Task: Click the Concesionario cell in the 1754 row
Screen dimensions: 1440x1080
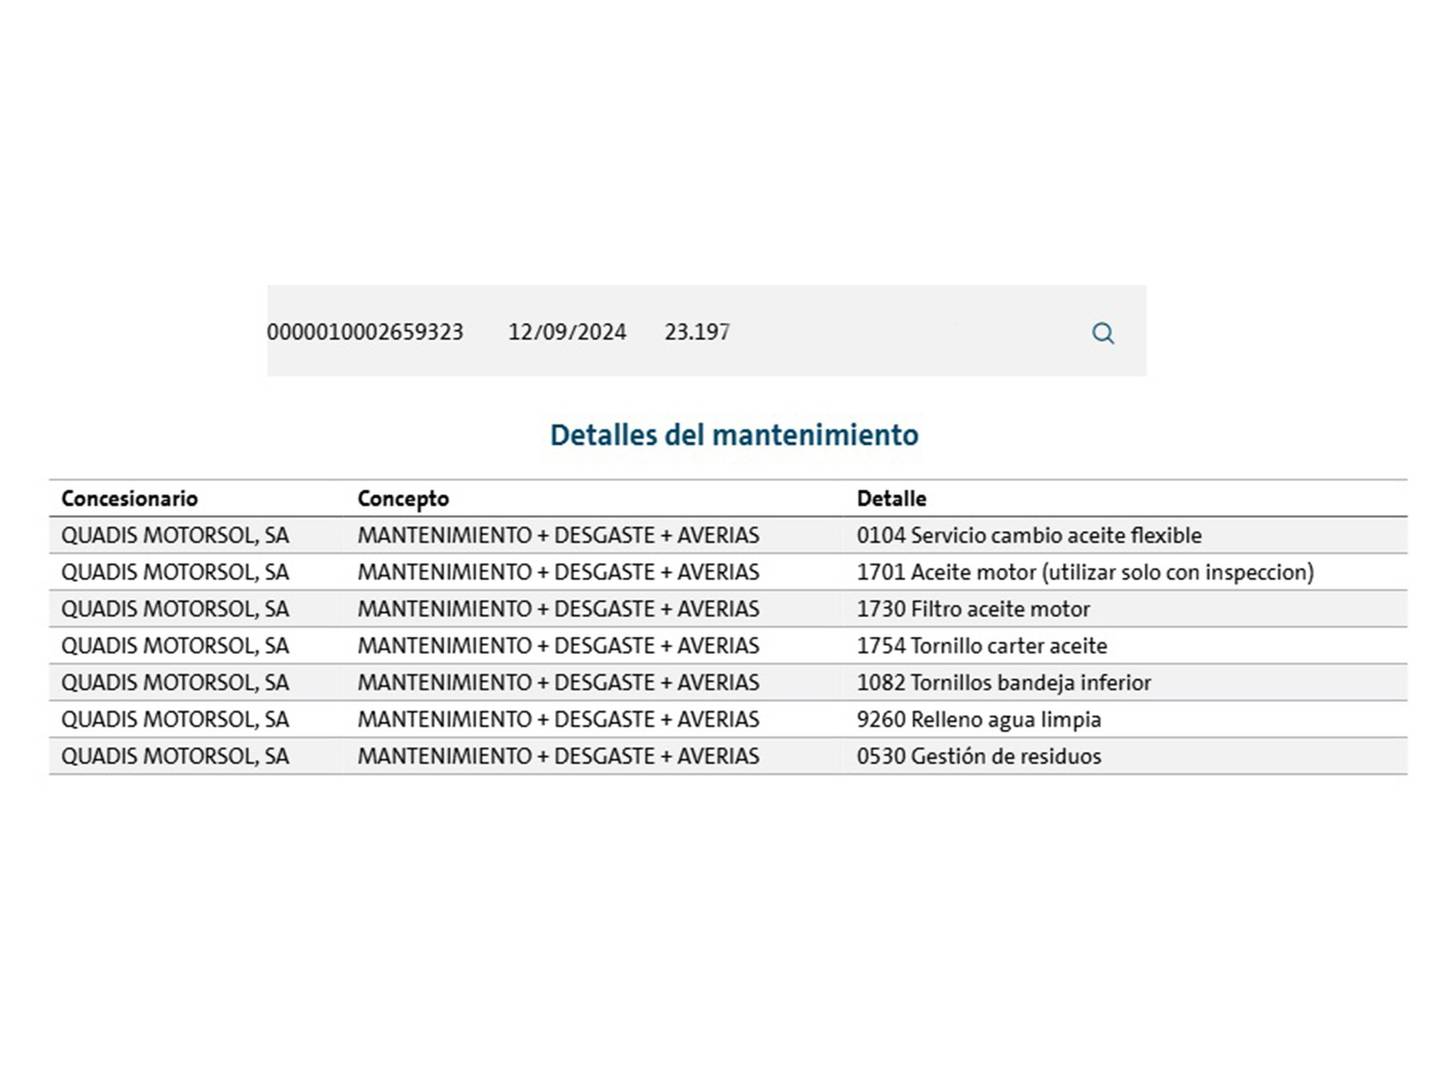Action: (175, 646)
